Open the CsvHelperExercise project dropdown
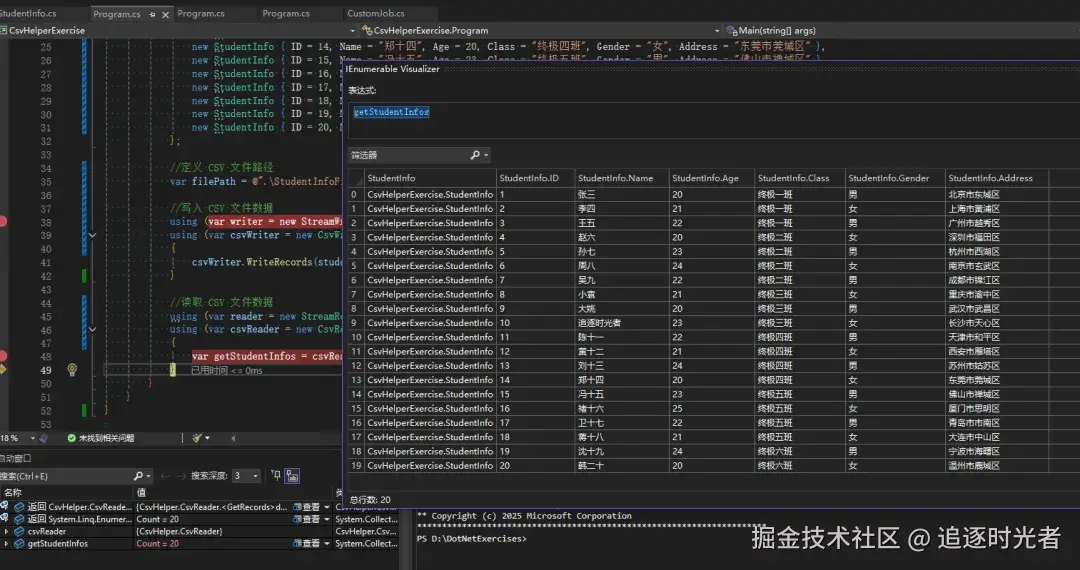Screen dimensions: 1080x570 coord(352,31)
